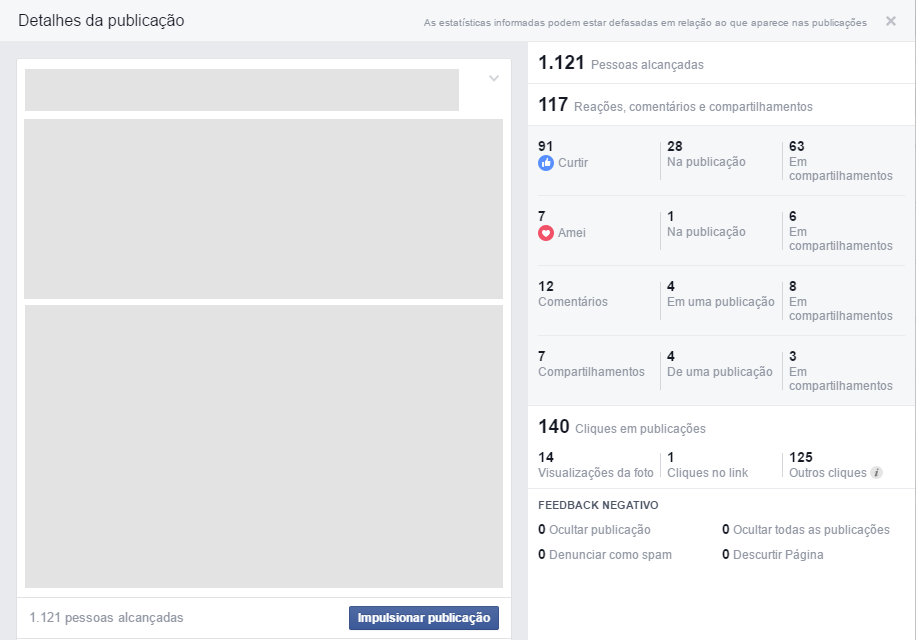Click the Amei heart reaction icon
The image size is (916, 640).
(x=546, y=233)
